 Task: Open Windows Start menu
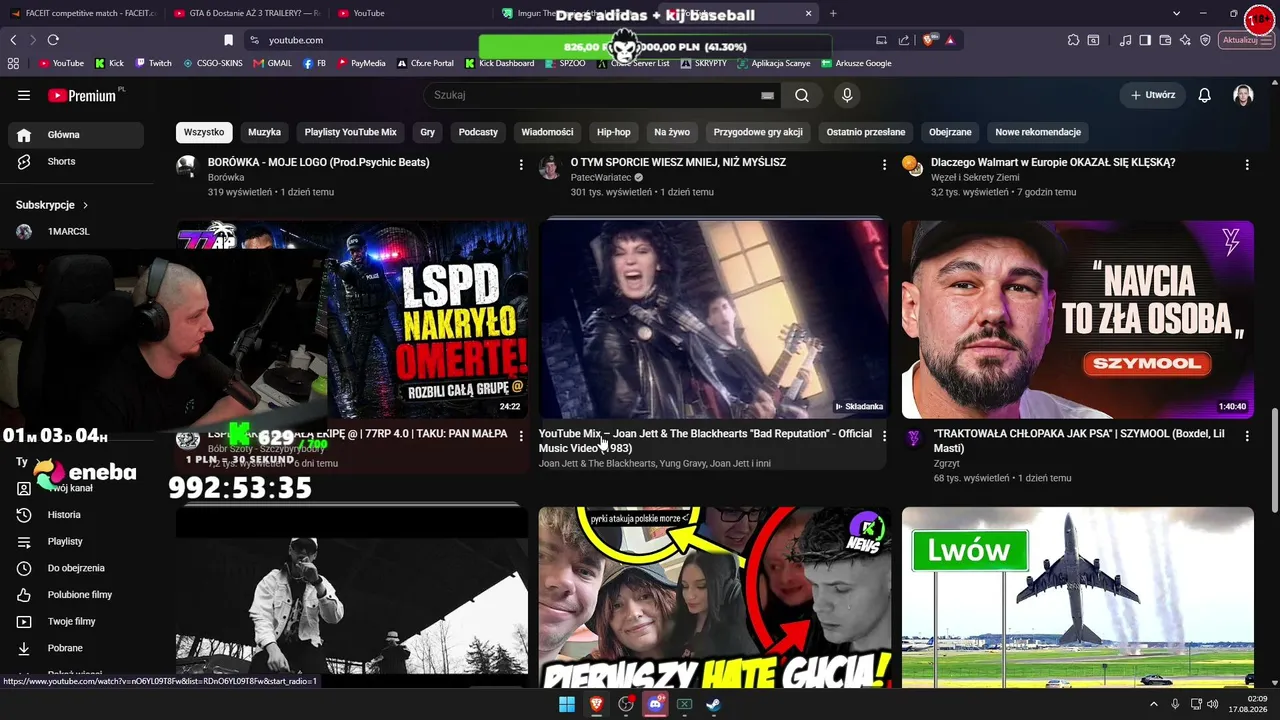click(567, 704)
